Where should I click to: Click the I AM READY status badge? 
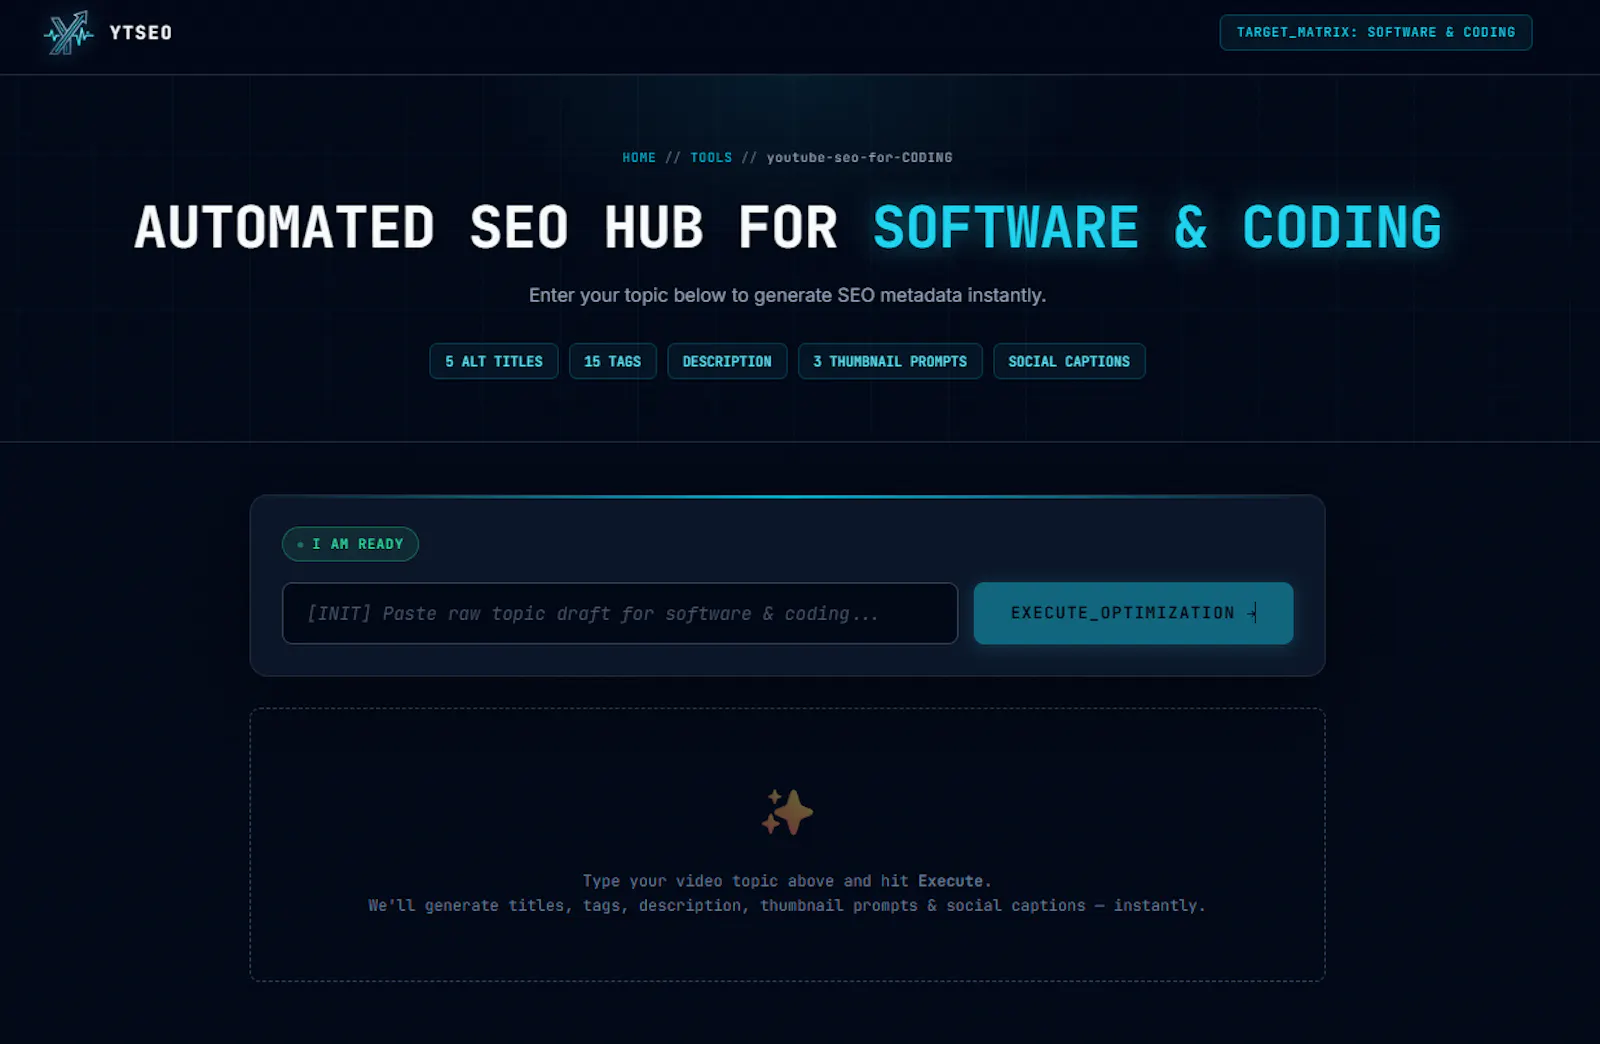tap(350, 544)
